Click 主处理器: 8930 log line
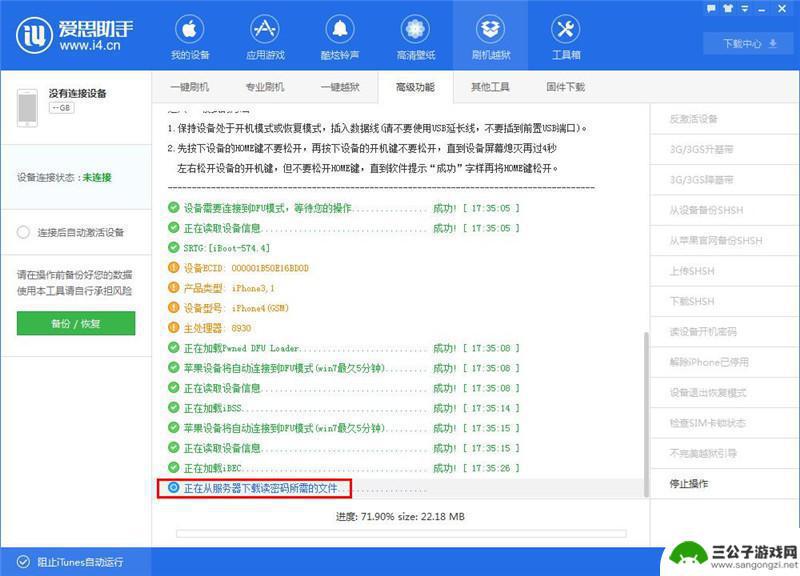The height and width of the screenshot is (576, 800). pos(217,328)
